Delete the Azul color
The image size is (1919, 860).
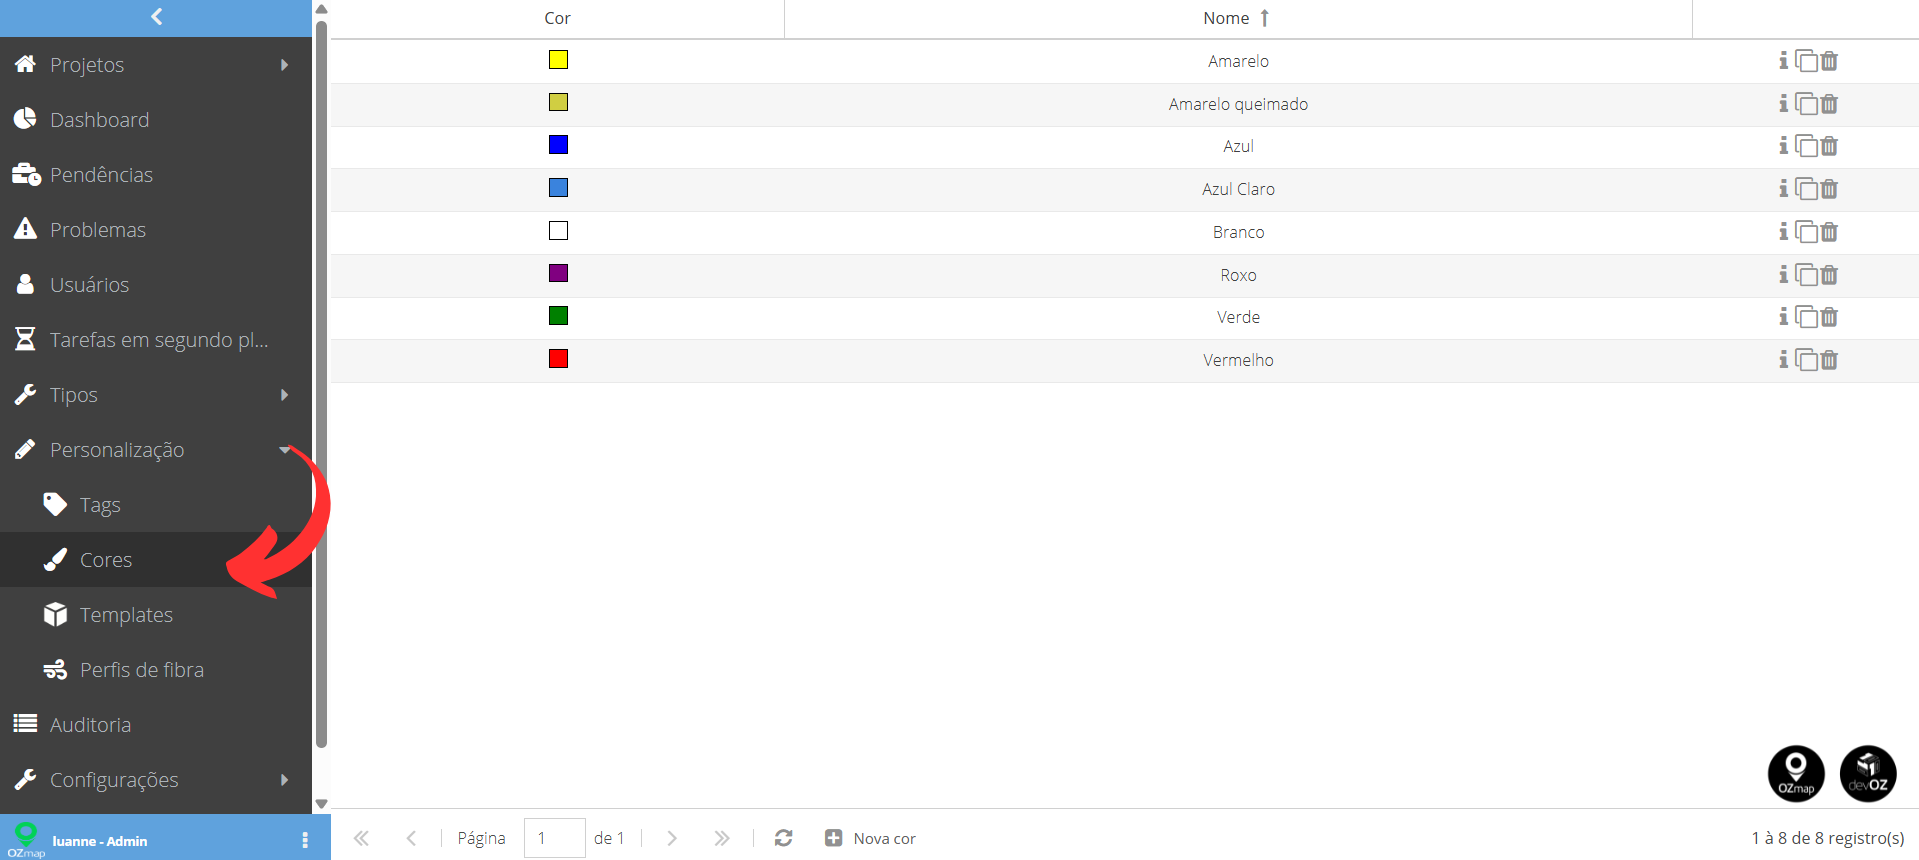(1829, 146)
